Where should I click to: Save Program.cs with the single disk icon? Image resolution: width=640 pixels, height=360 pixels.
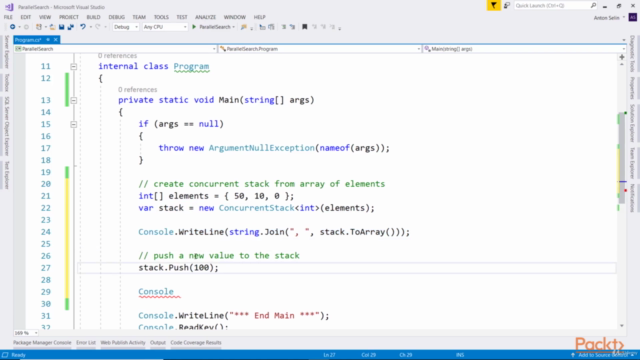coord(61,27)
